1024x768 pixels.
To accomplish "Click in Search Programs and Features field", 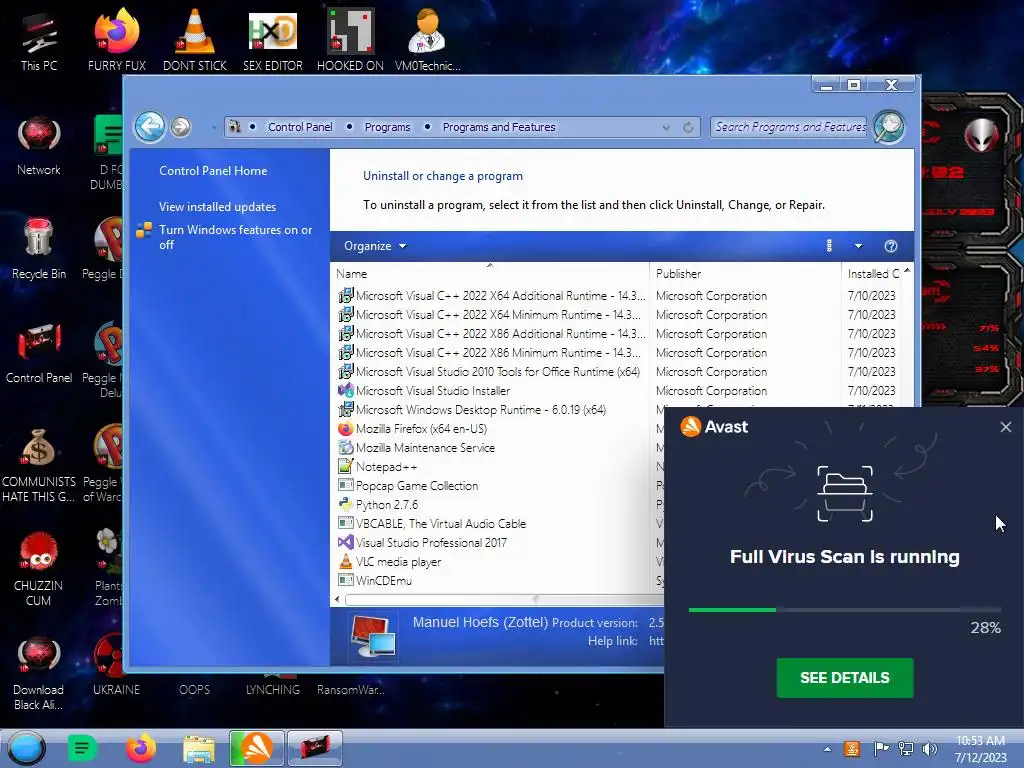I will click(790, 127).
